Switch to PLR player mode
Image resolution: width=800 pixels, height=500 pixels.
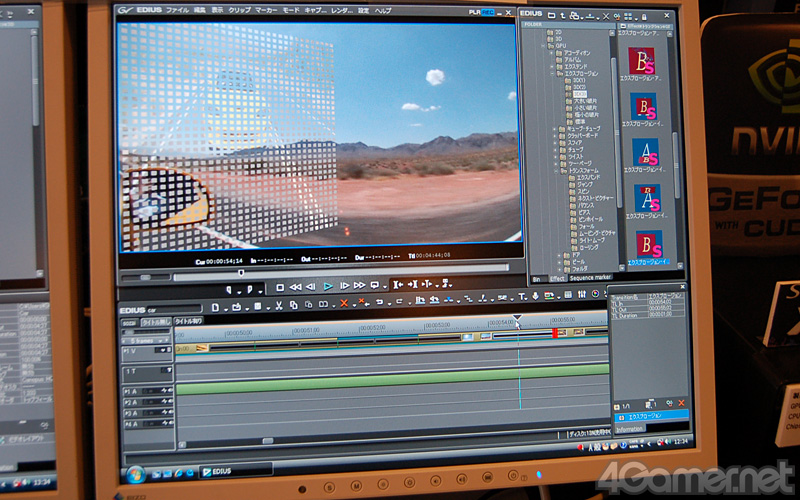point(474,12)
